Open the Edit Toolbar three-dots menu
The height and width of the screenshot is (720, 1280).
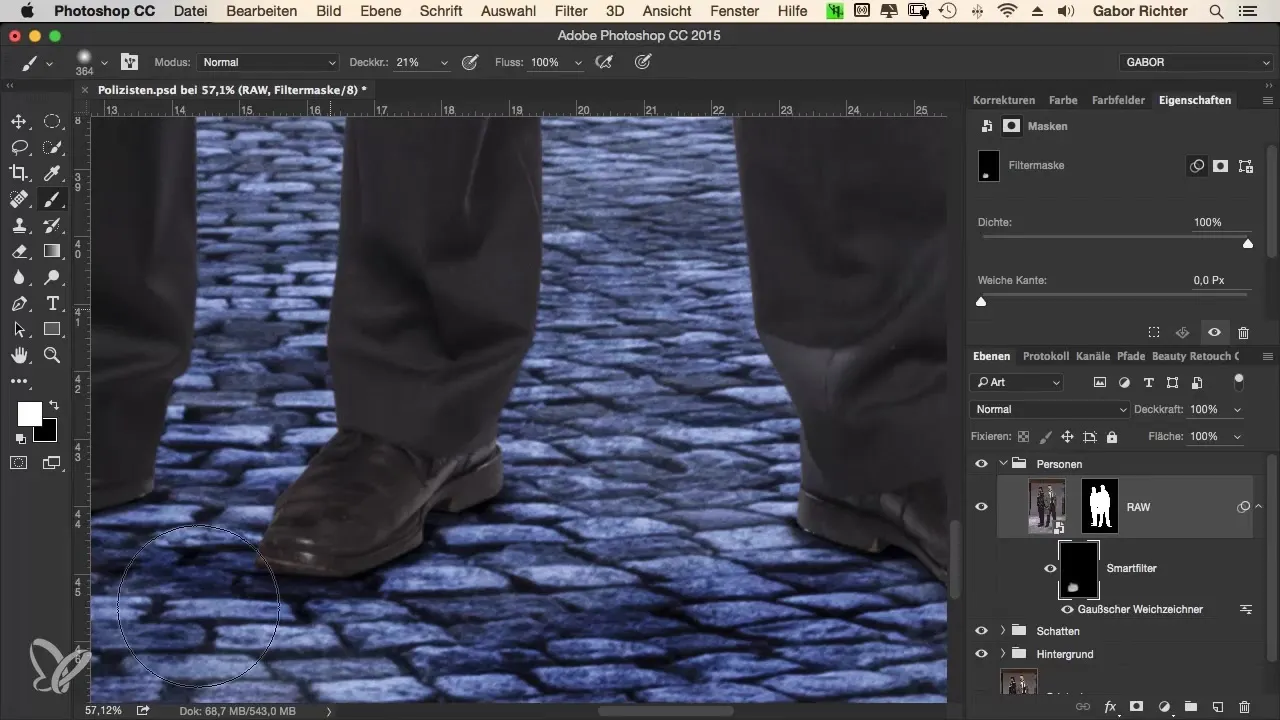(x=18, y=381)
